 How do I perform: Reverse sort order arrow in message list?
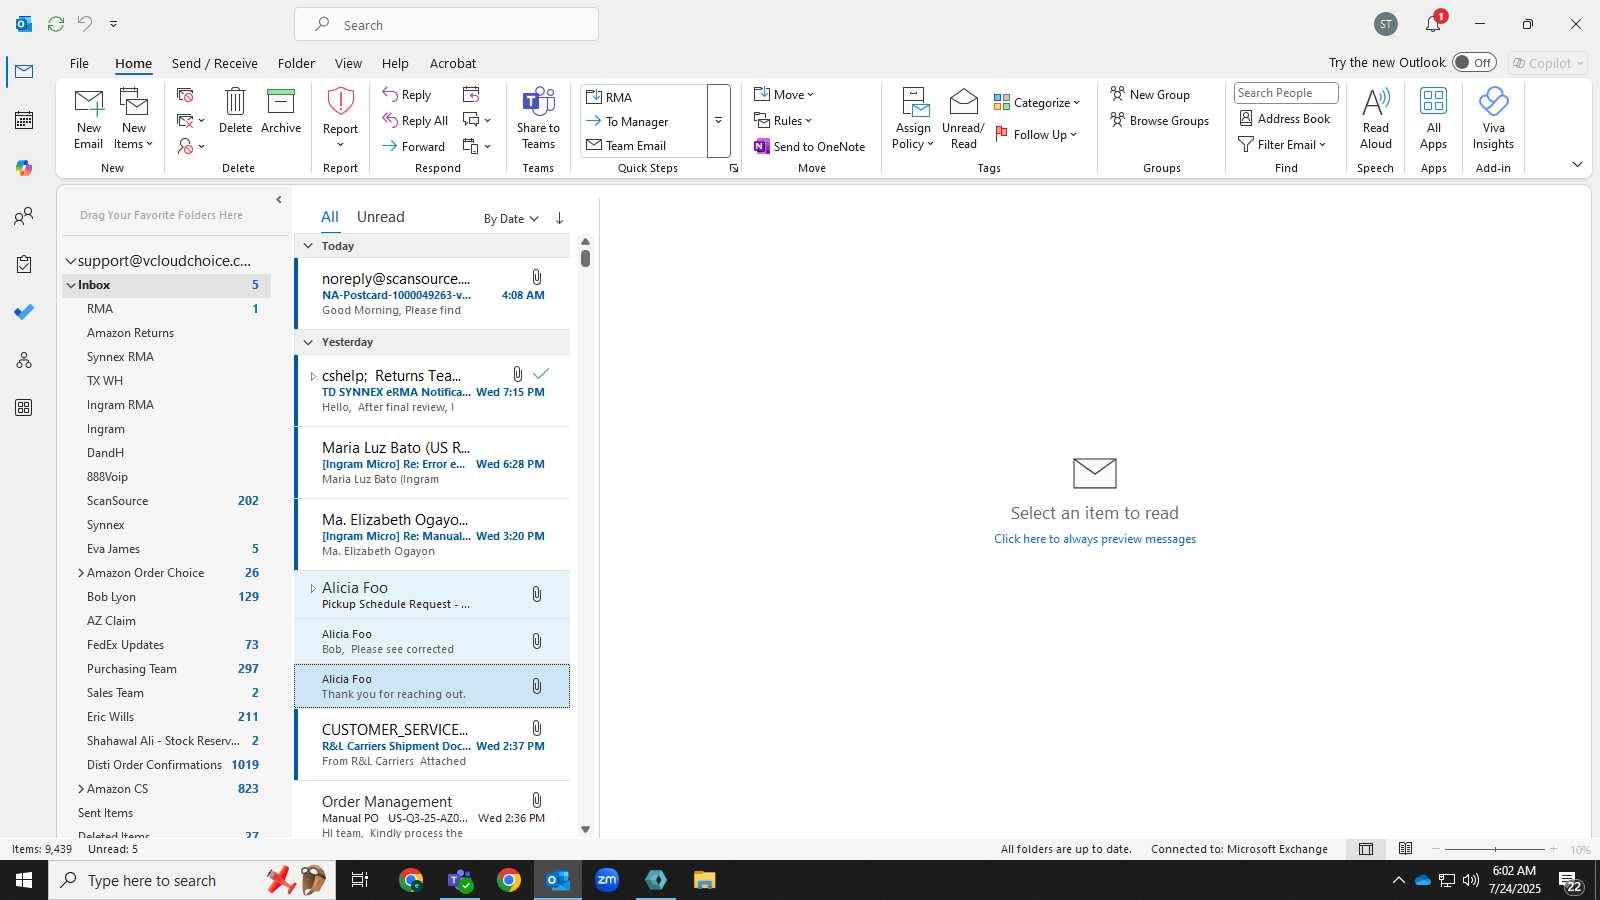click(559, 218)
